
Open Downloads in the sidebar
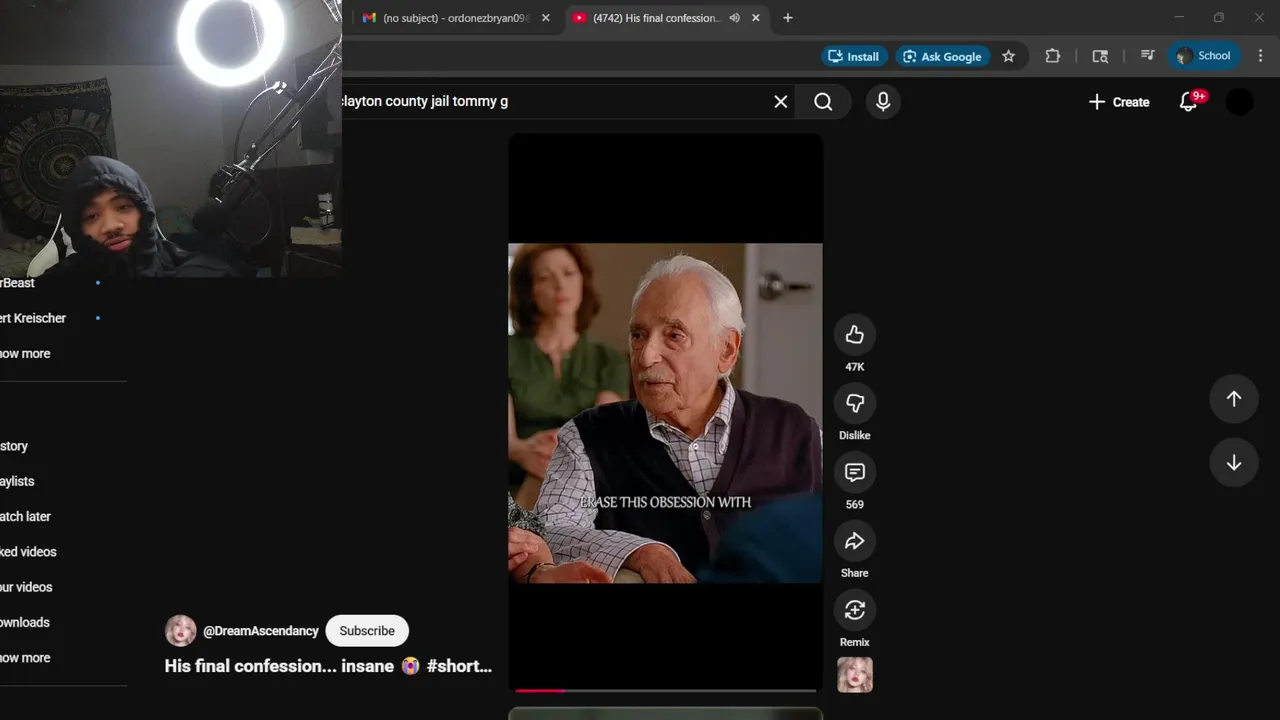coord(25,622)
